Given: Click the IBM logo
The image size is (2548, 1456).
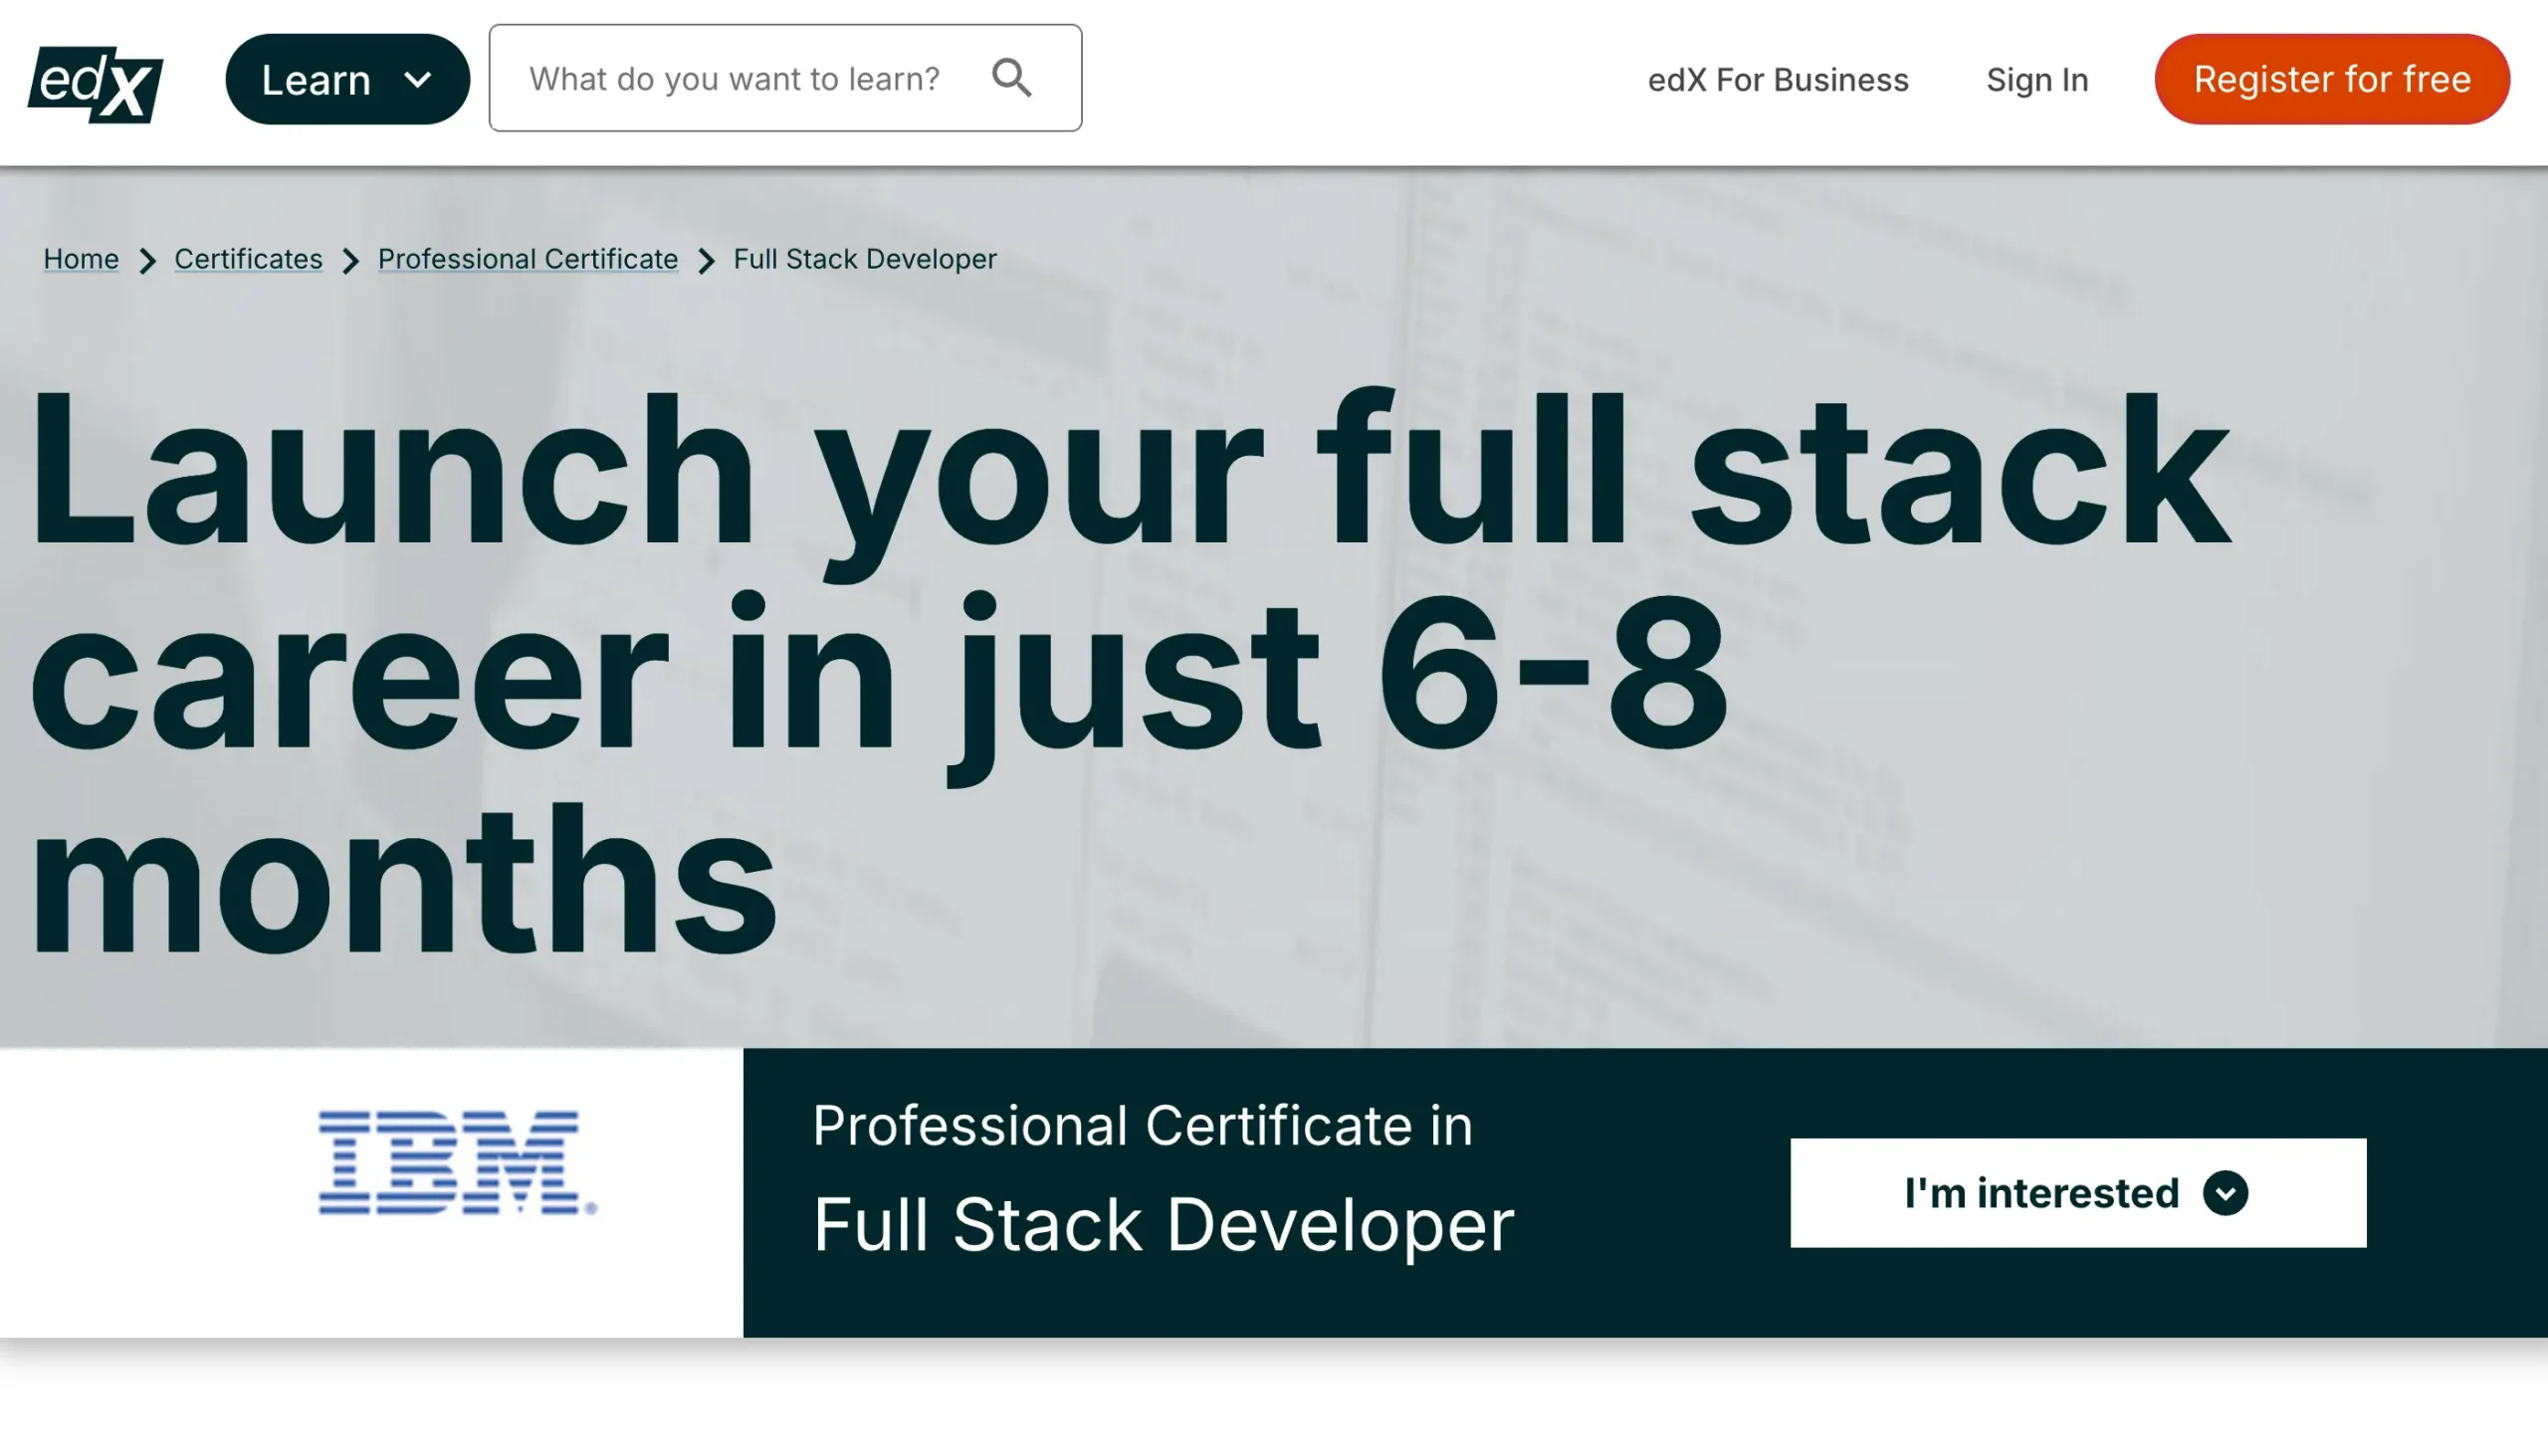Looking at the screenshot, I should [x=457, y=1163].
